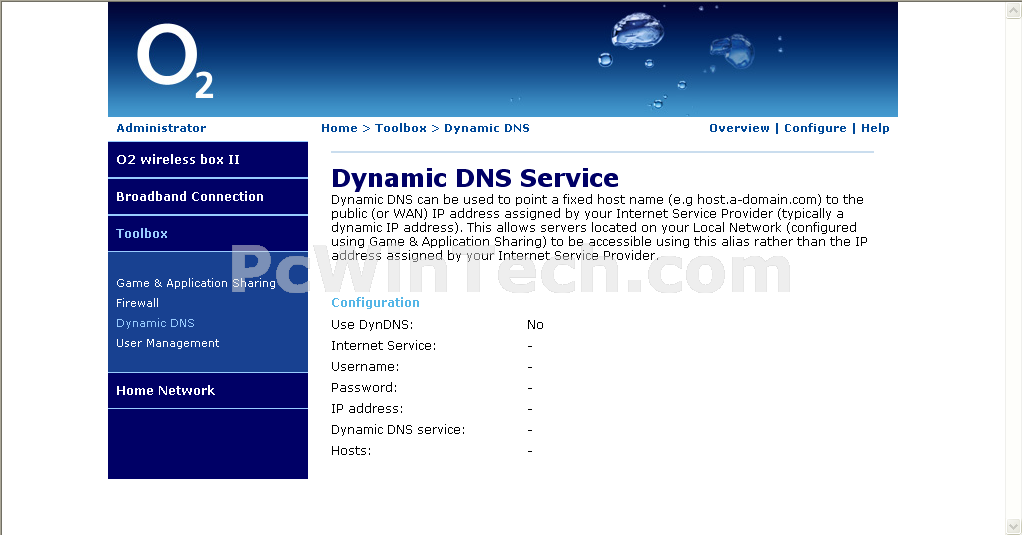Open the Home Network menu
Screen dimensions: 1022x535
[x=207, y=391]
